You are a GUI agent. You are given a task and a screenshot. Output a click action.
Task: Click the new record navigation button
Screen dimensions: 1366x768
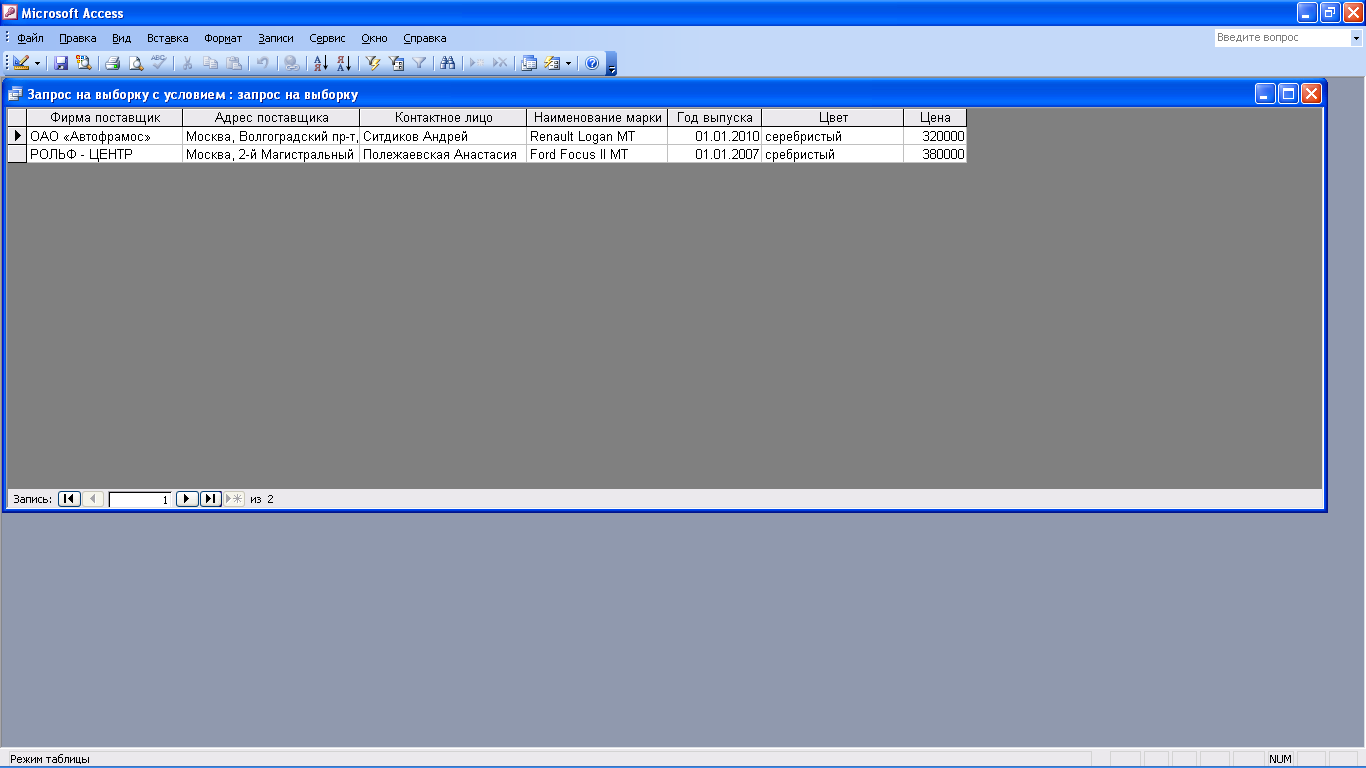pos(234,499)
